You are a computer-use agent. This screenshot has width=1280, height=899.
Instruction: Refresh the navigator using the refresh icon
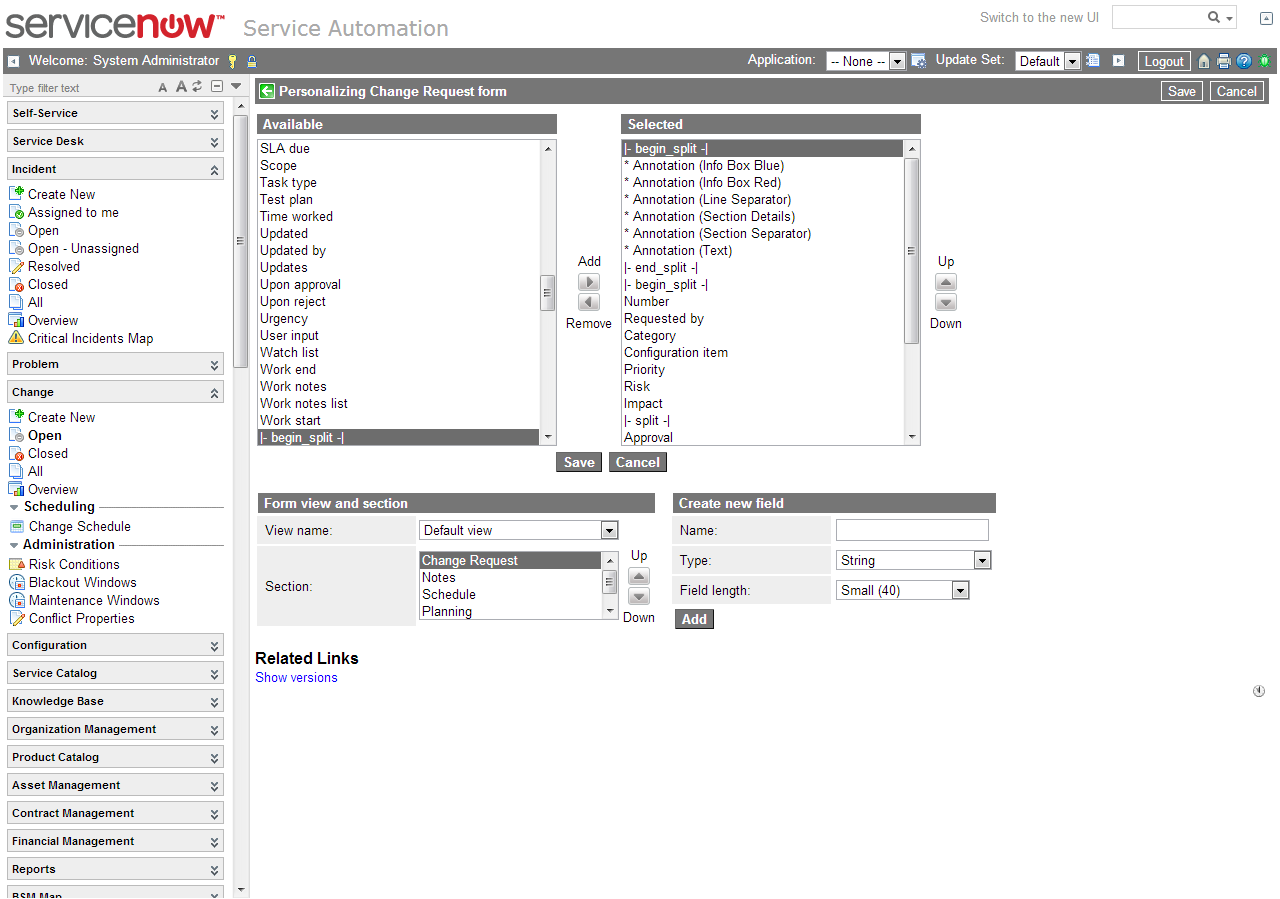(x=196, y=87)
